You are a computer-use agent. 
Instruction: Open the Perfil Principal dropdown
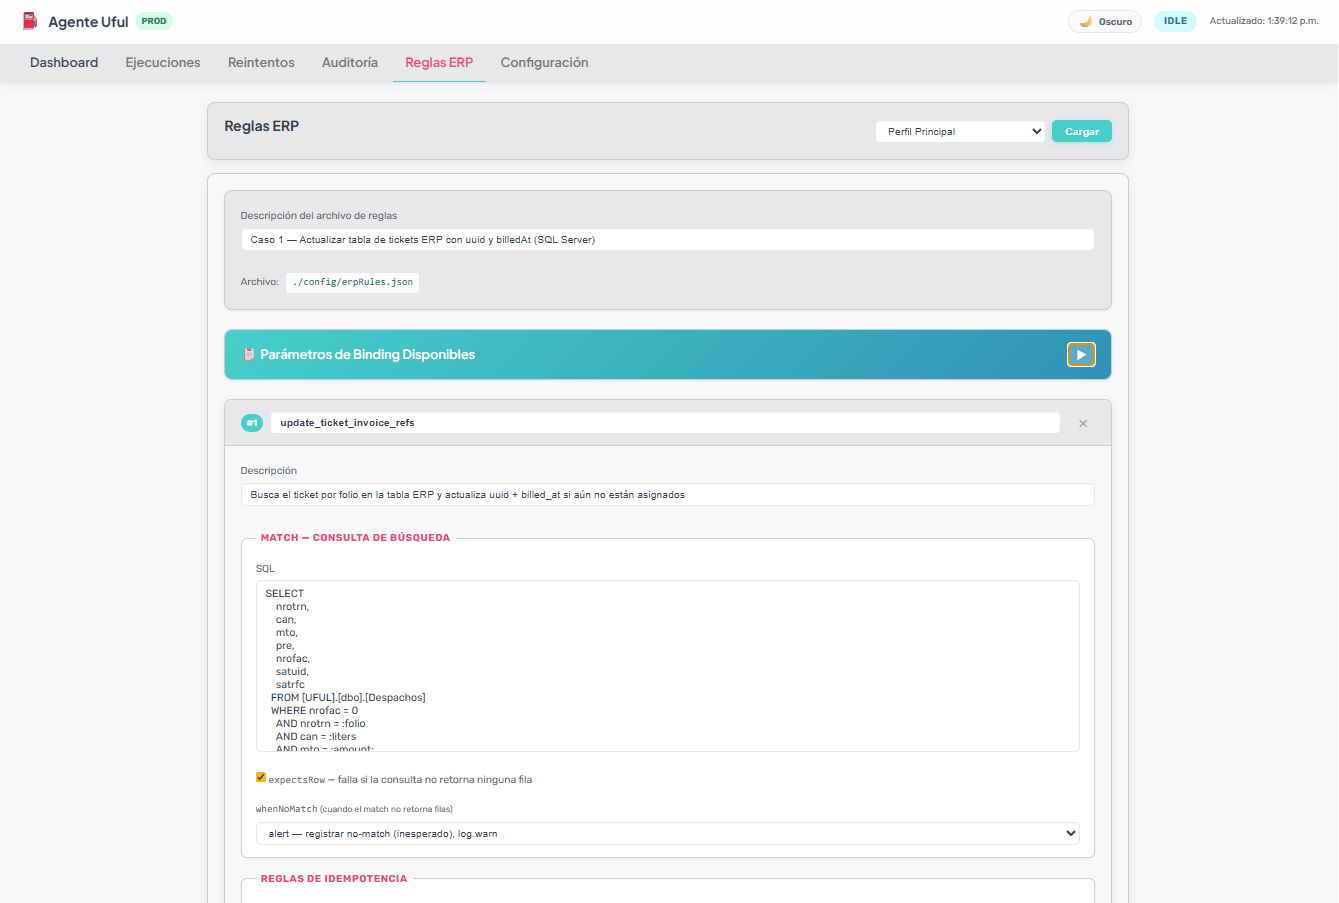click(960, 131)
